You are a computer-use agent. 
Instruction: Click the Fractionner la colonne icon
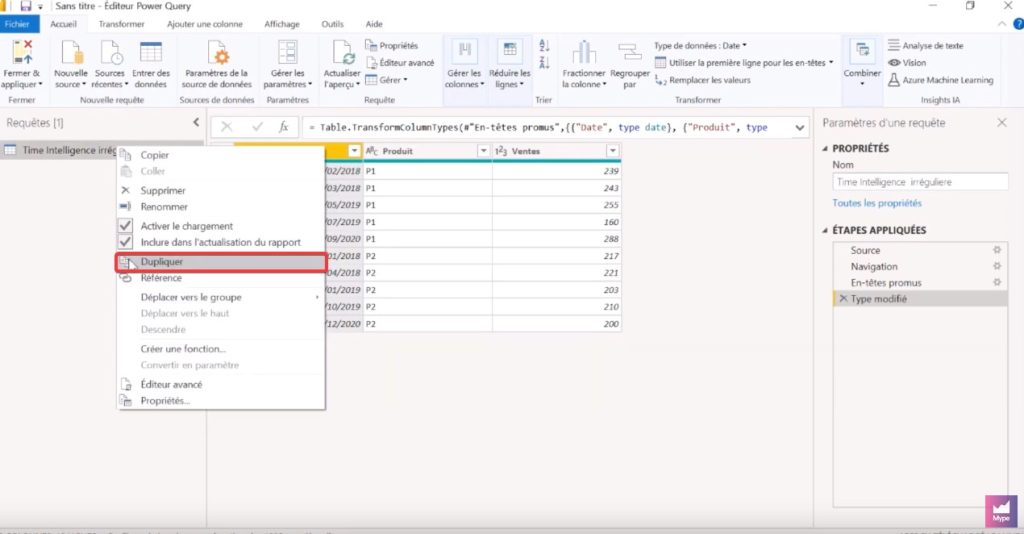click(x=584, y=52)
